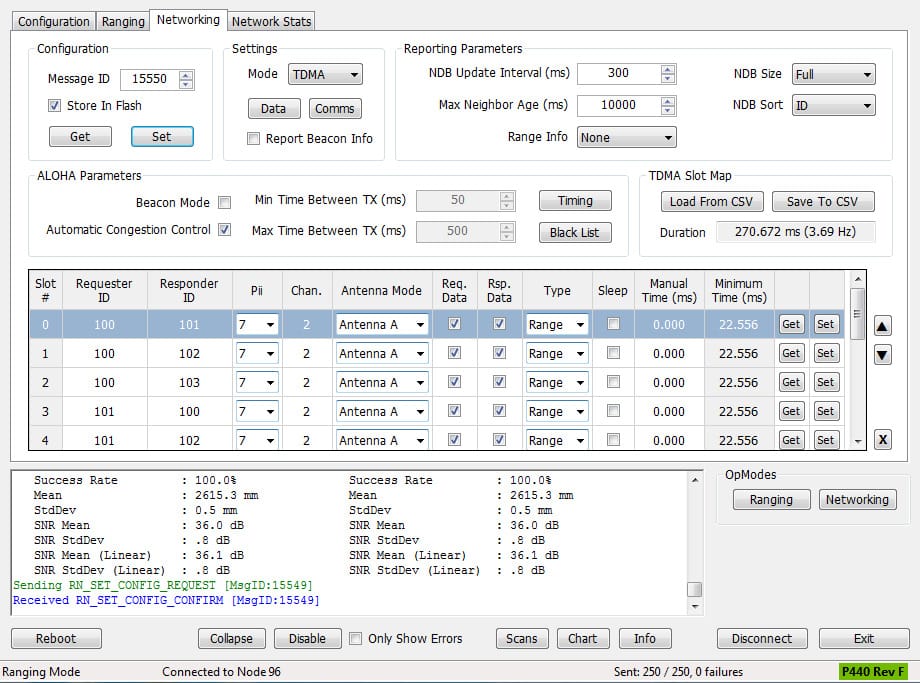
Task: Move selected slot down with arrow button
Action: pos(883,355)
